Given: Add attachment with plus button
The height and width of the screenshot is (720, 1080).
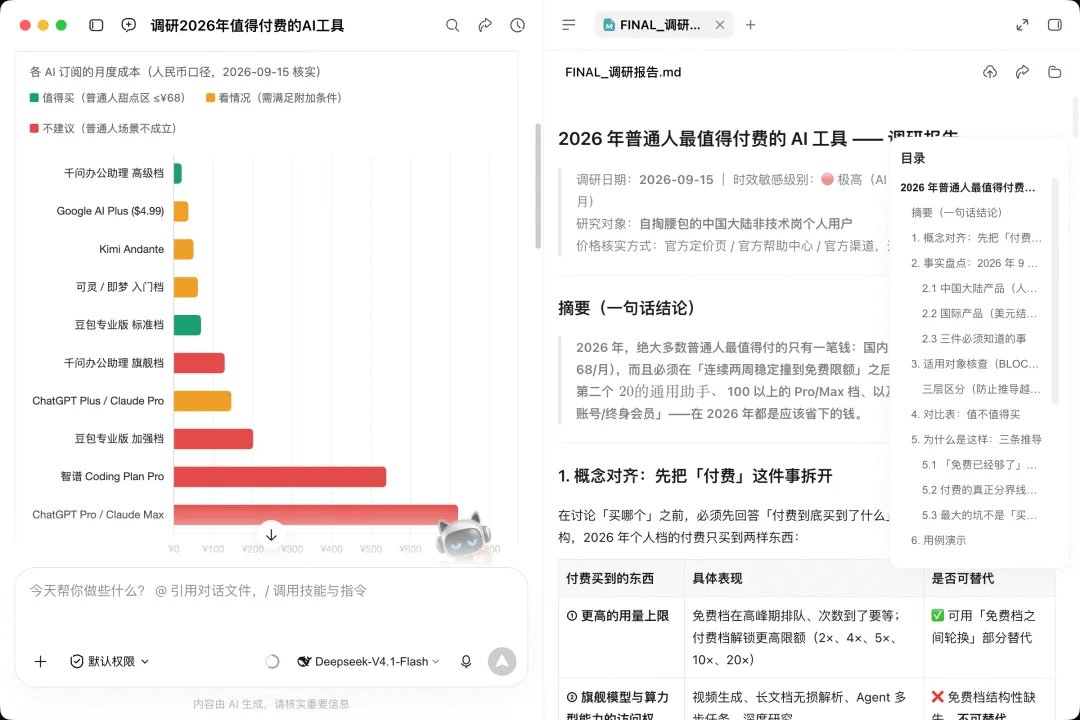Looking at the screenshot, I should (x=41, y=661).
